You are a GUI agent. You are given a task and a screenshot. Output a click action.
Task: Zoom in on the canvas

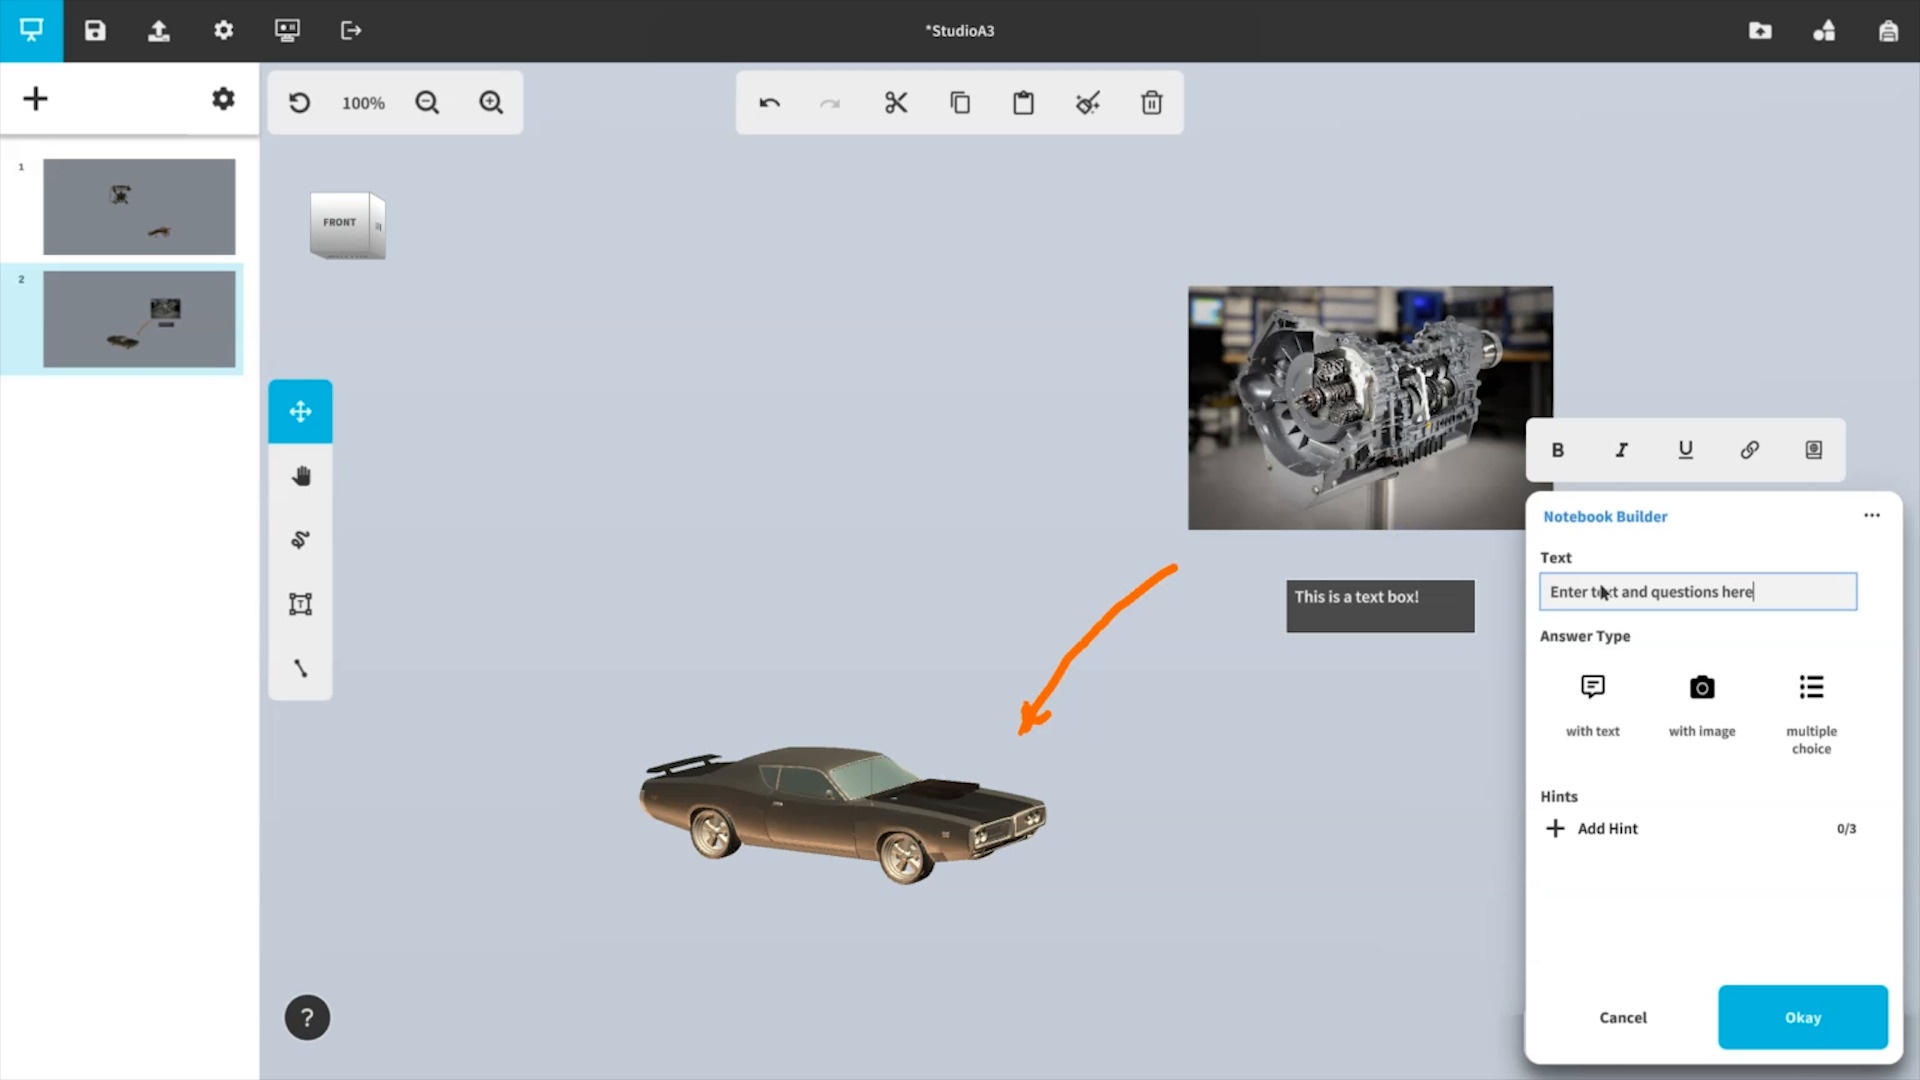click(490, 103)
